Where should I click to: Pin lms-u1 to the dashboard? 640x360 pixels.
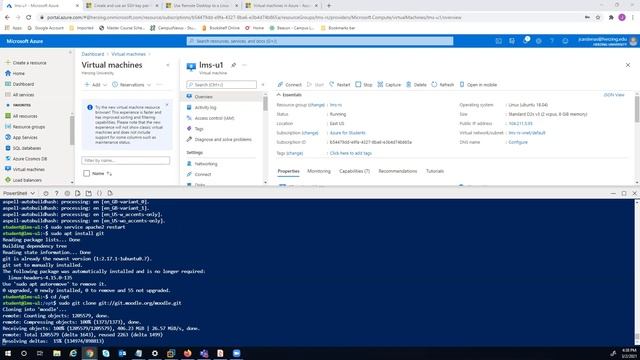233,65
